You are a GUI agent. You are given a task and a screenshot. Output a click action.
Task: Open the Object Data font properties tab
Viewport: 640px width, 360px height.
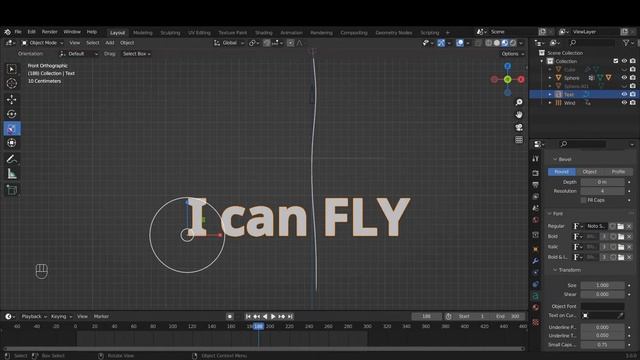tap(536, 296)
